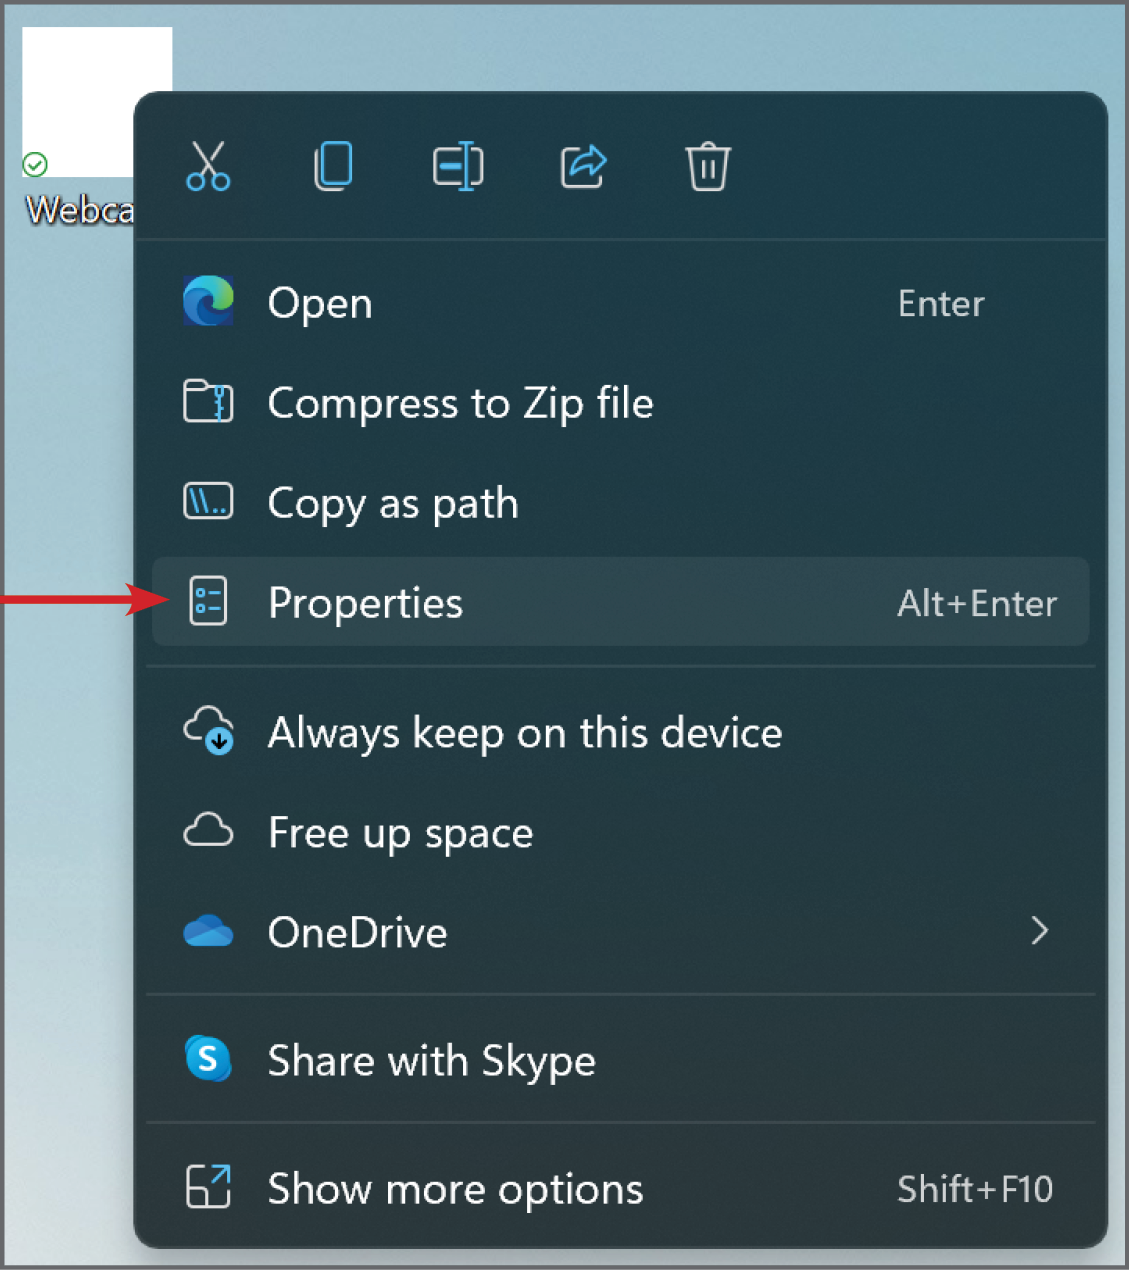Select Open from the context menu

click(x=620, y=302)
